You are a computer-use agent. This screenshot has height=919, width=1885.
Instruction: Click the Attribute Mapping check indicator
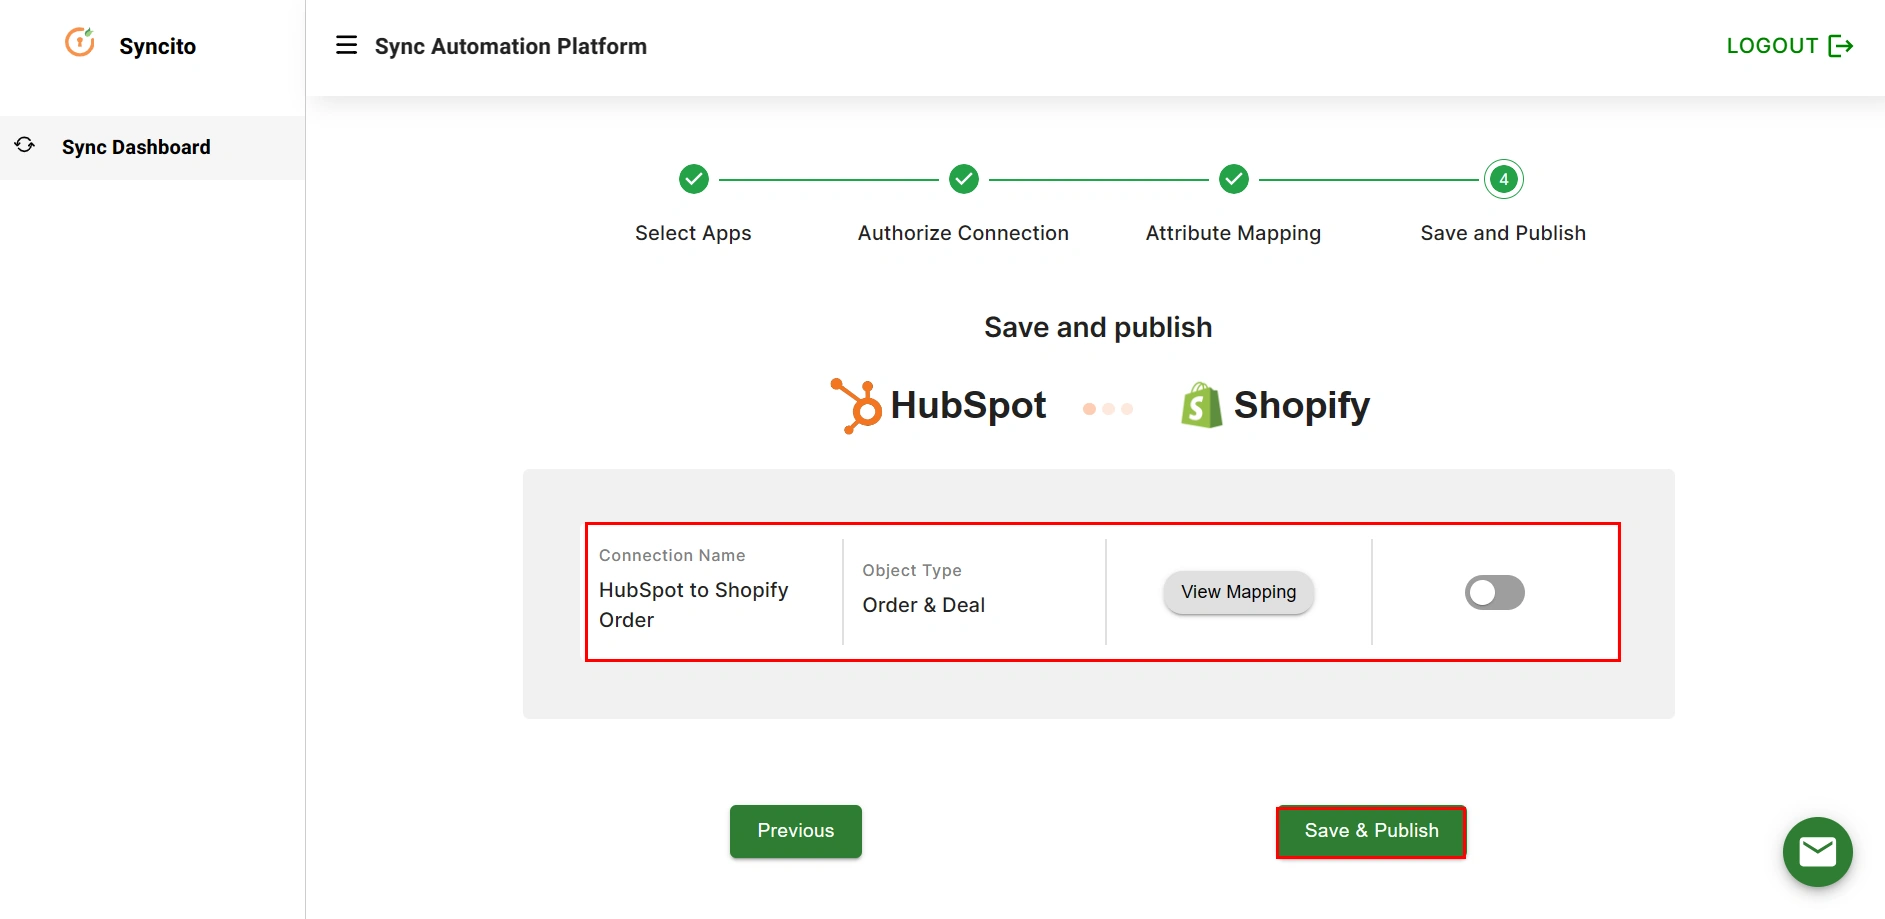(x=1233, y=179)
